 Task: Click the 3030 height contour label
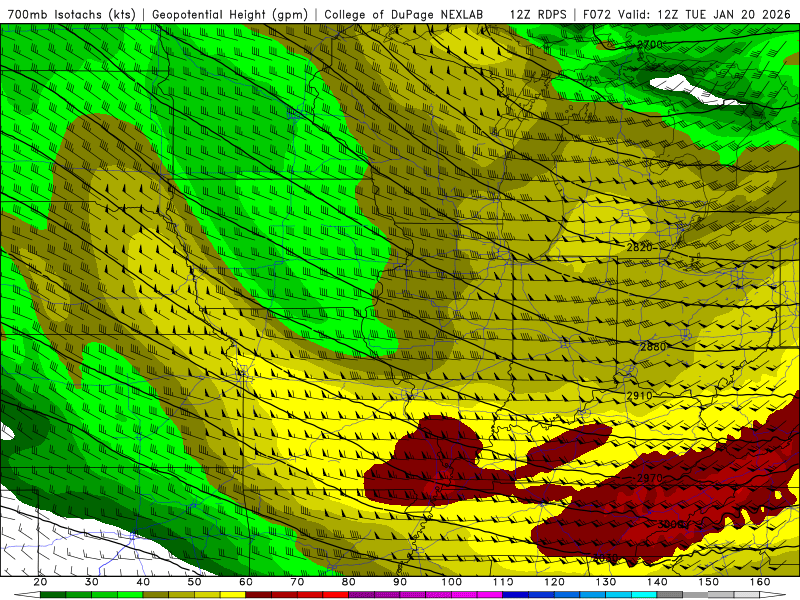click(x=606, y=558)
